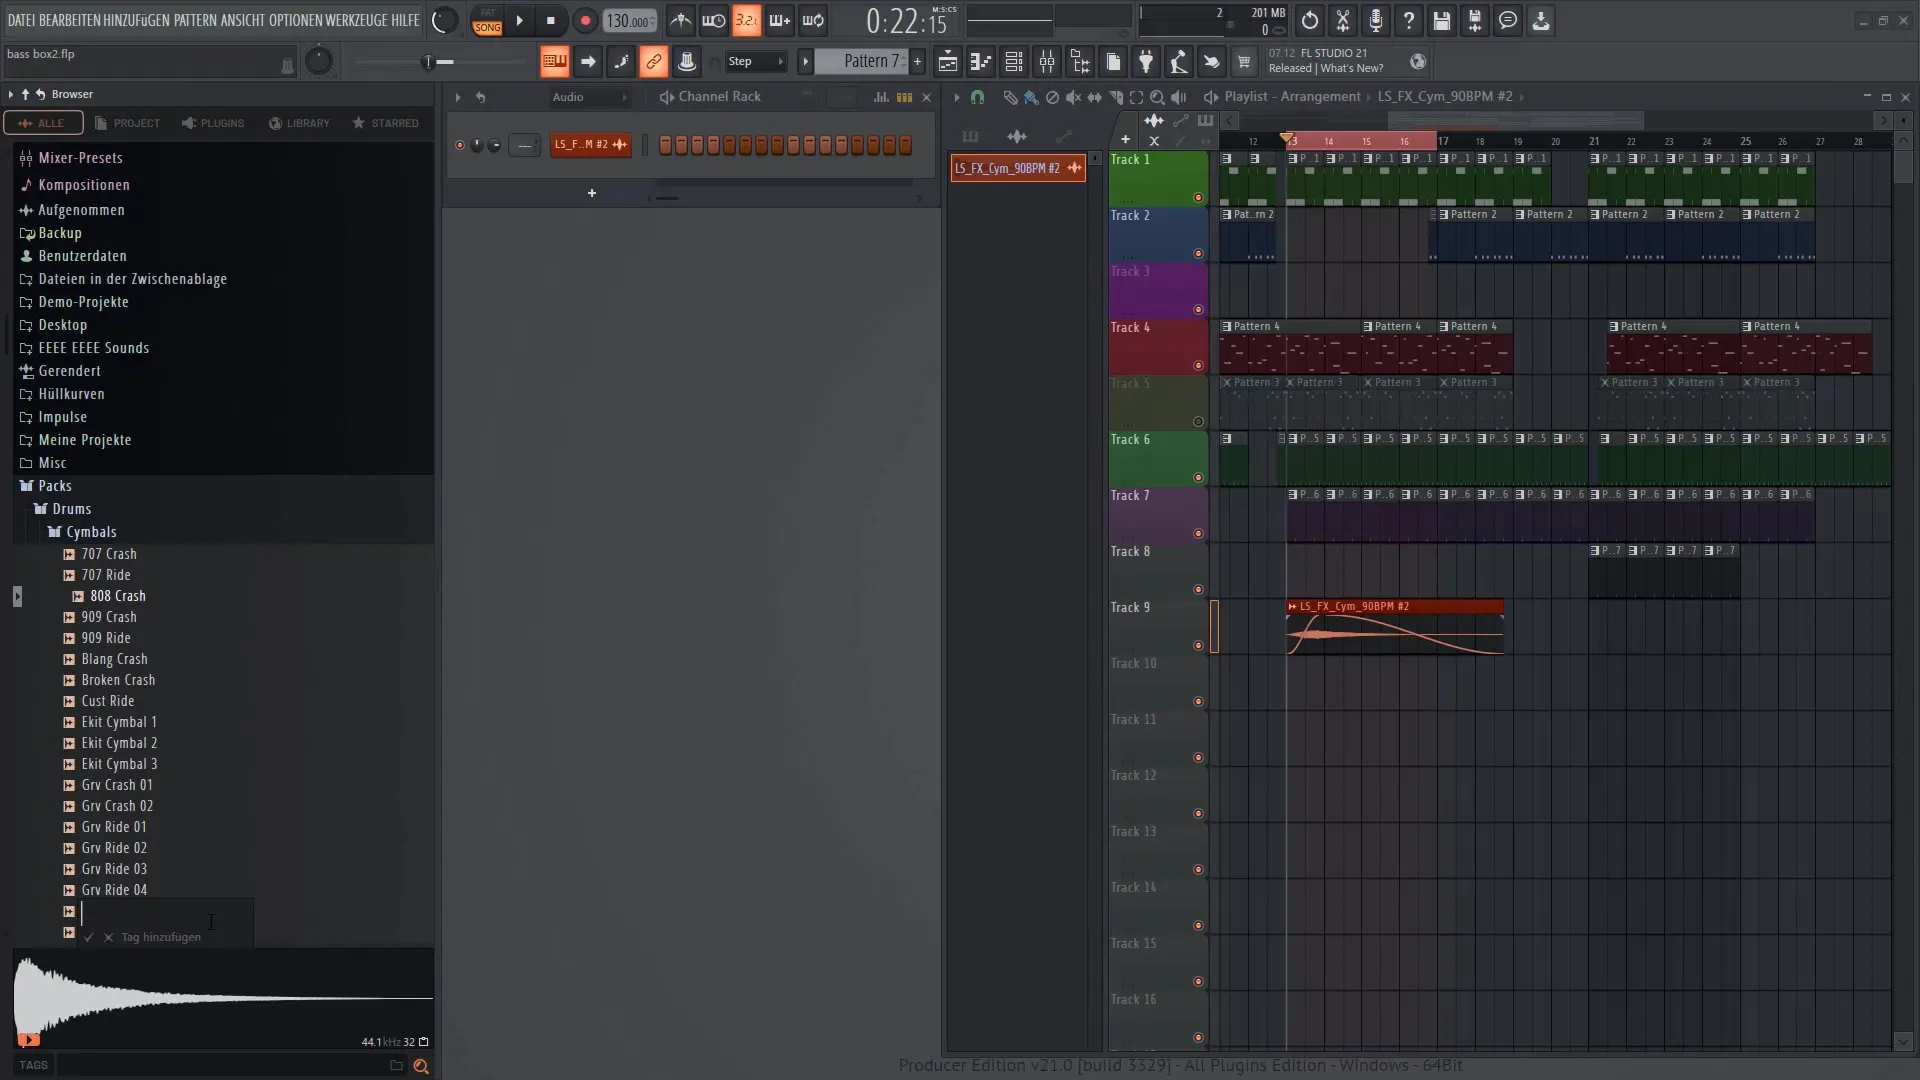Toggle the orange link-to-controller button
The width and height of the screenshot is (1920, 1080).
[x=653, y=62]
